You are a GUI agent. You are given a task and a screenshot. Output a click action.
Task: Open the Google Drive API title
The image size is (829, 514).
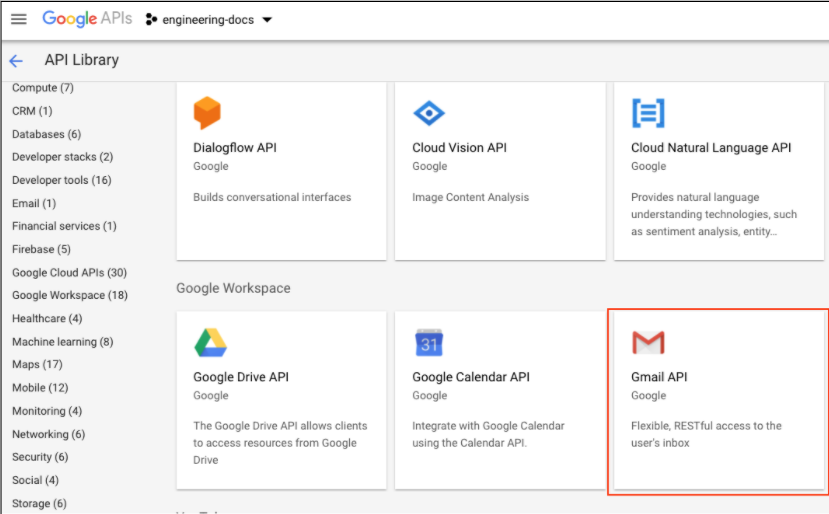point(241,377)
